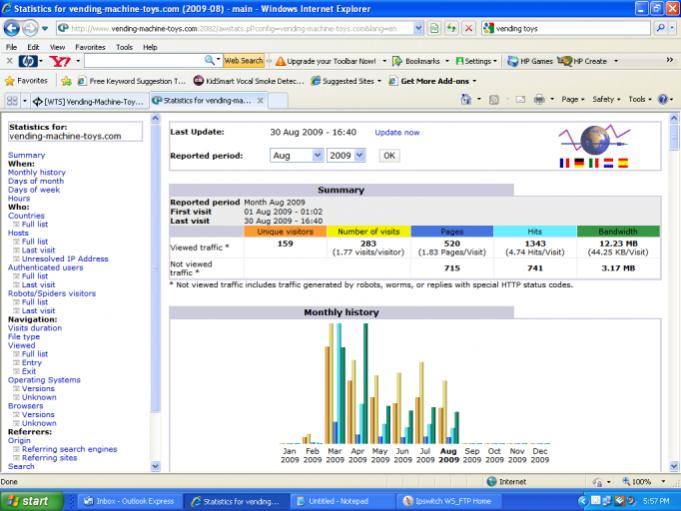Click the Spanish flag language icon
Viewport: 681px width, 511px height.
point(622,162)
